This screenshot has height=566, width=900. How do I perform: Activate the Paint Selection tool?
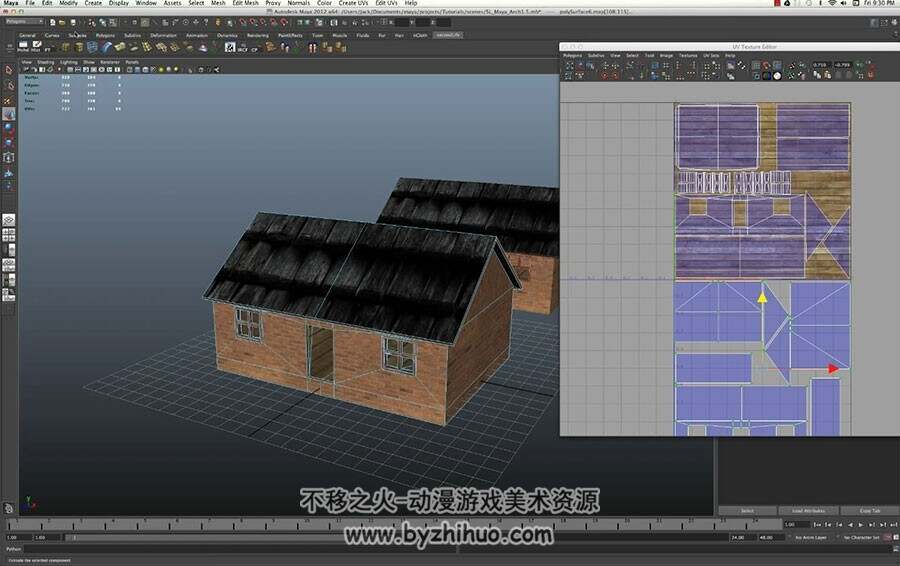tap(9, 100)
